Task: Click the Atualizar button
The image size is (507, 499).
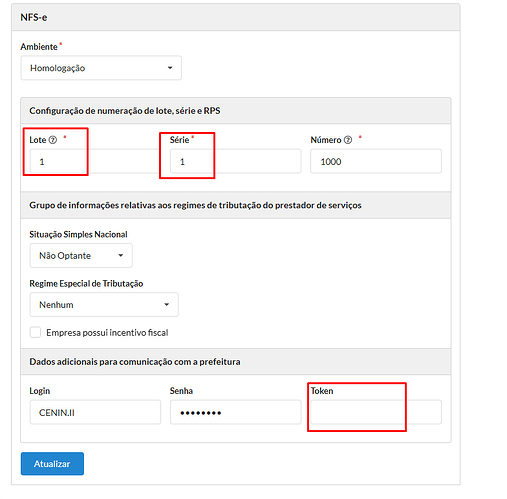Action: pyautogui.click(x=52, y=464)
